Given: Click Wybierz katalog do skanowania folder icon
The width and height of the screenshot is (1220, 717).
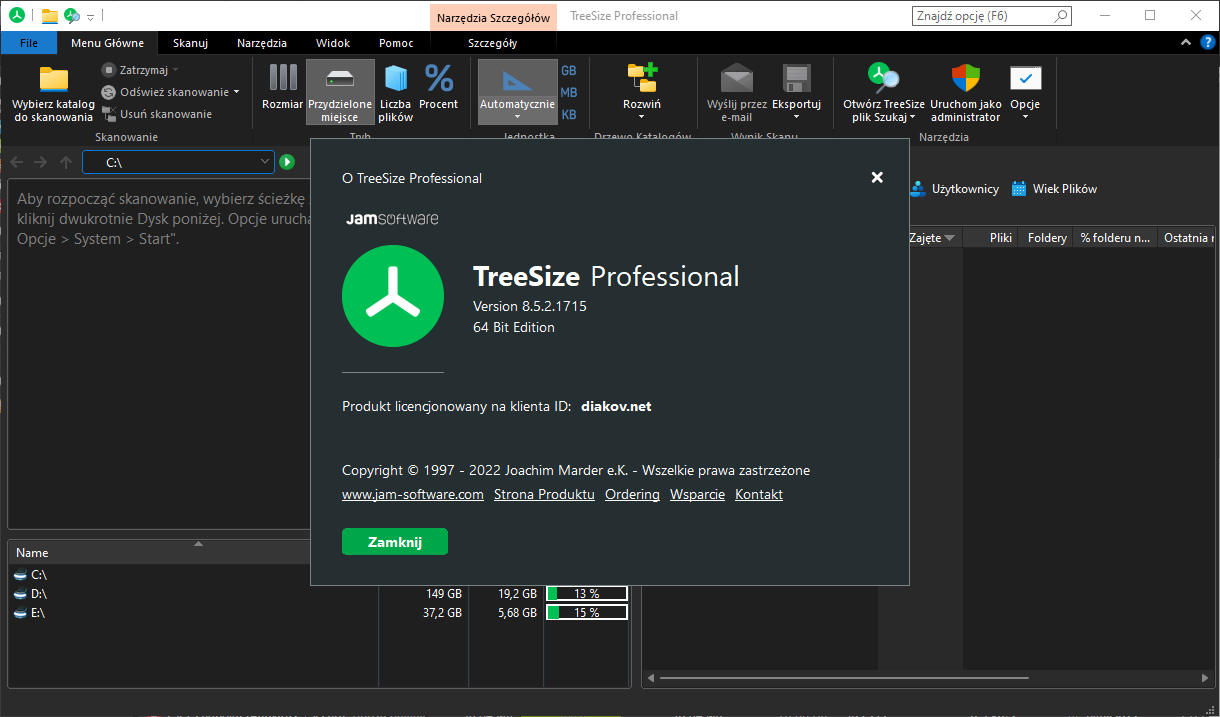Looking at the screenshot, I should (x=53, y=80).
